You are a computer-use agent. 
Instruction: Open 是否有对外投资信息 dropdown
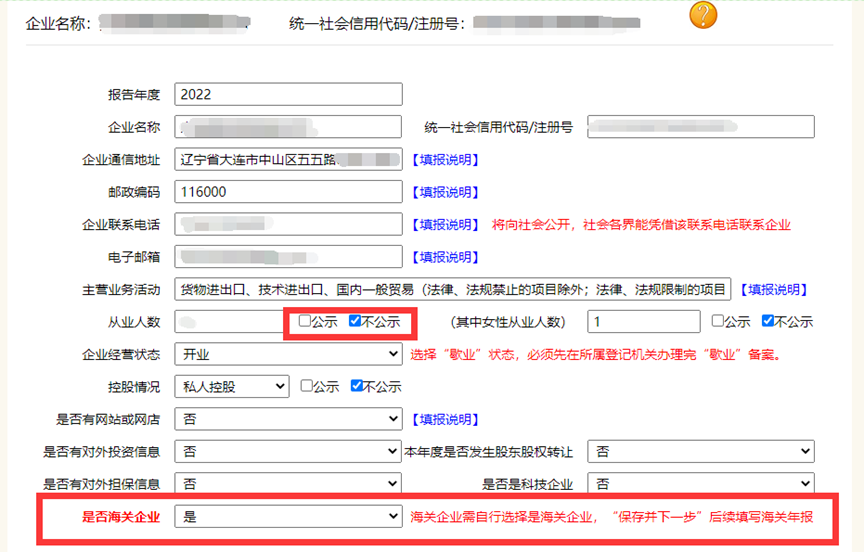[x=288, y=451]
